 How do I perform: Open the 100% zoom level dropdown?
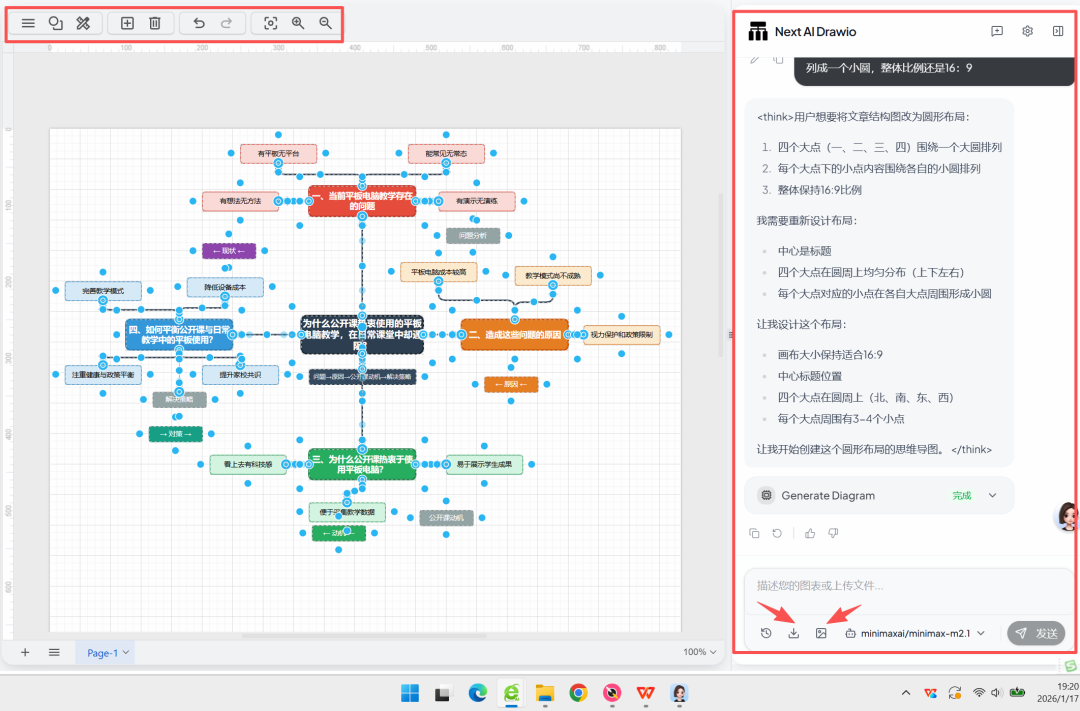pyautogui.click(x=699, y=652)
